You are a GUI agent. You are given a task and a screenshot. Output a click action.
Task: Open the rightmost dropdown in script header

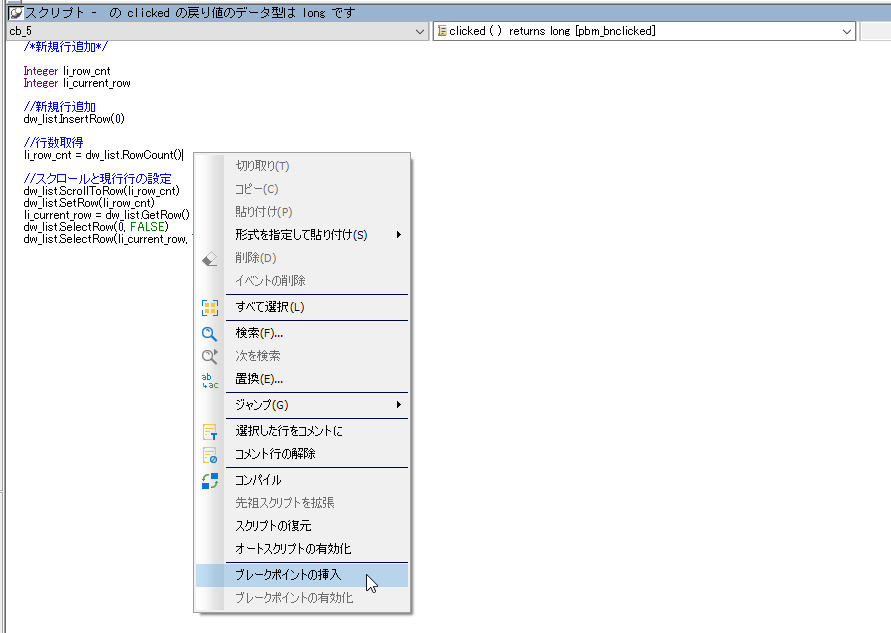(x=874, y=32)
